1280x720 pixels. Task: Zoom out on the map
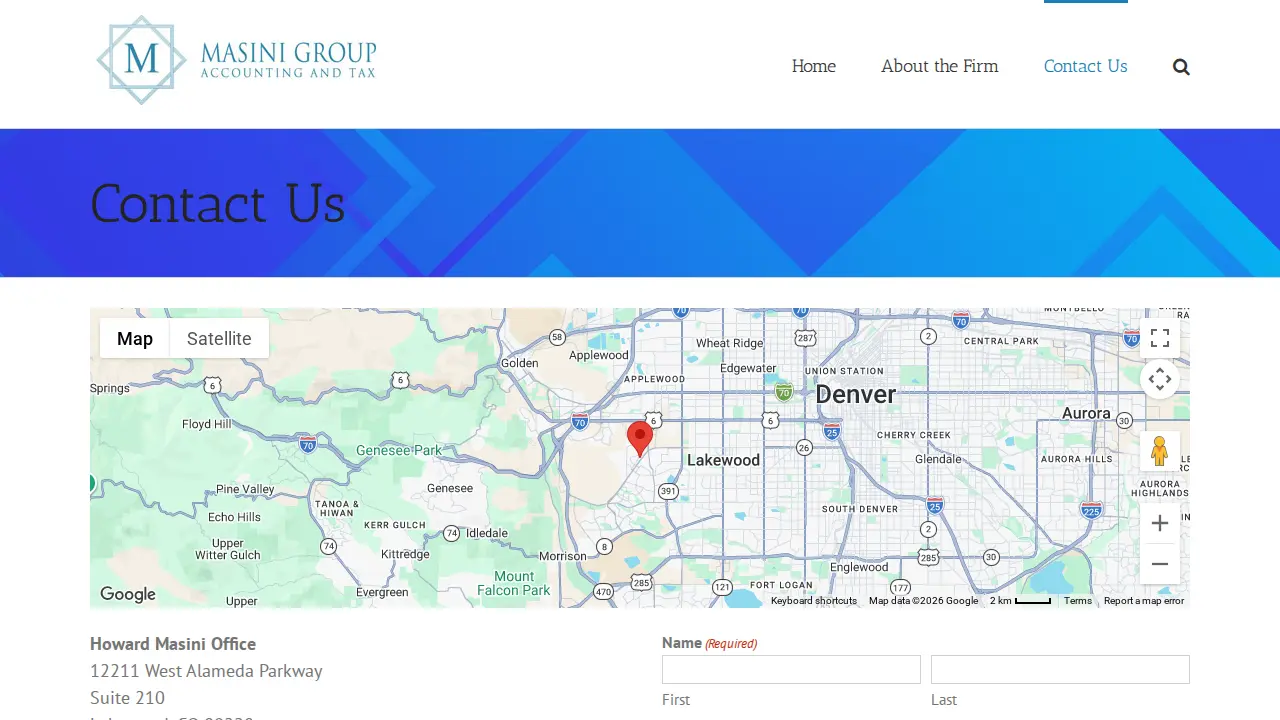pos(1160,564)
